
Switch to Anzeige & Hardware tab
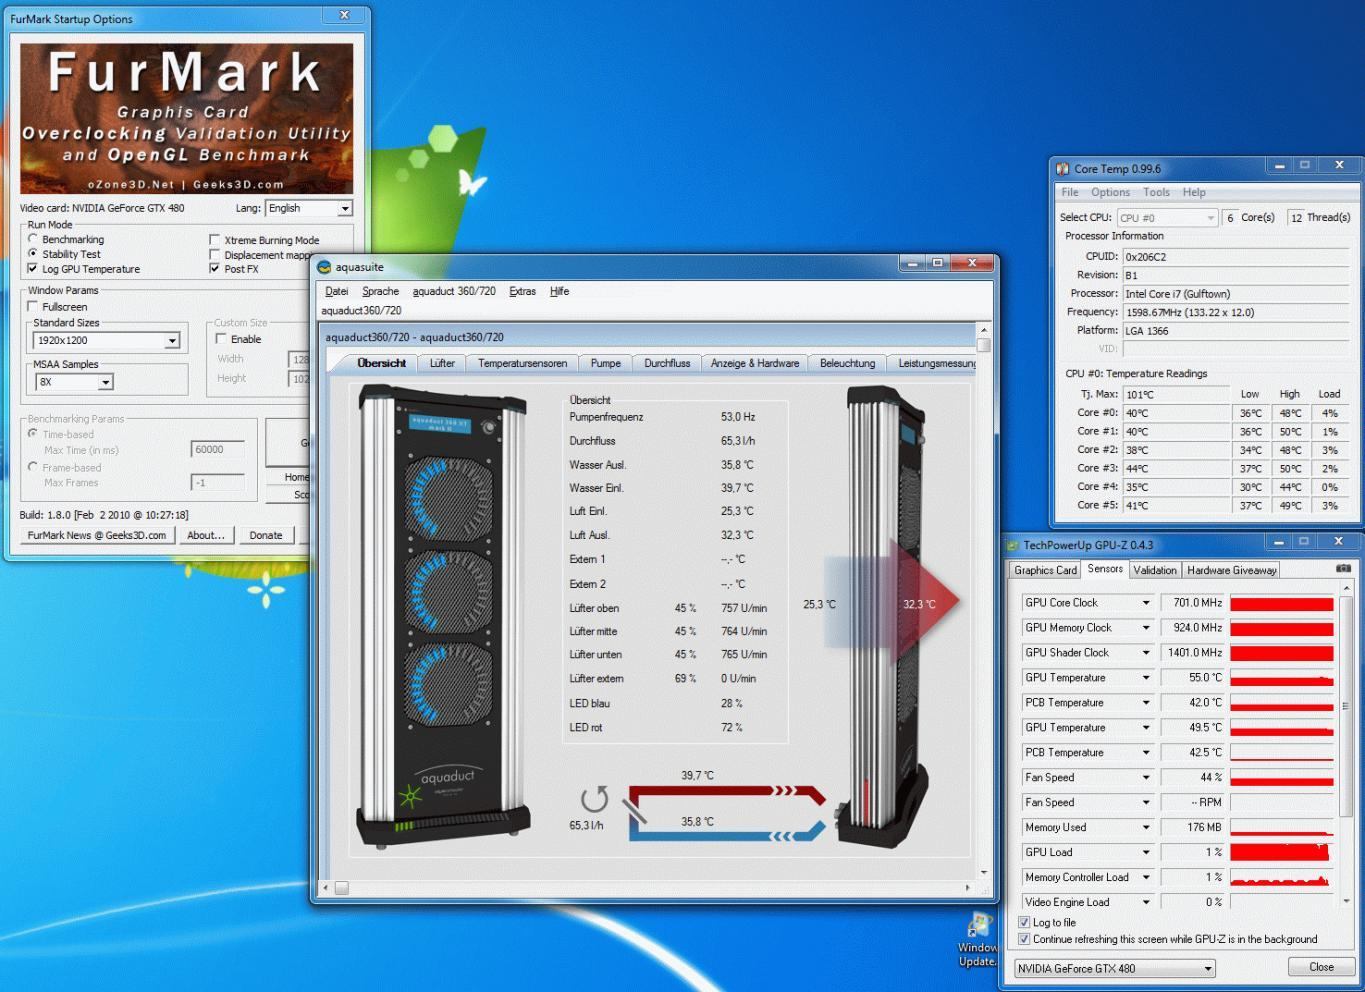pos(755,363)
